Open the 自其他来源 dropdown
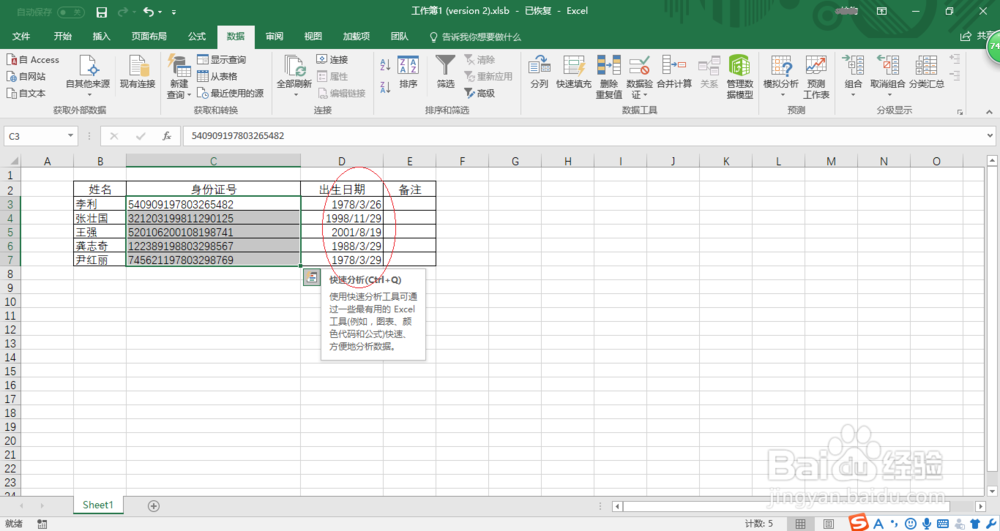The height and width of the screenshot is (531, 1000). tap(88, 75)
